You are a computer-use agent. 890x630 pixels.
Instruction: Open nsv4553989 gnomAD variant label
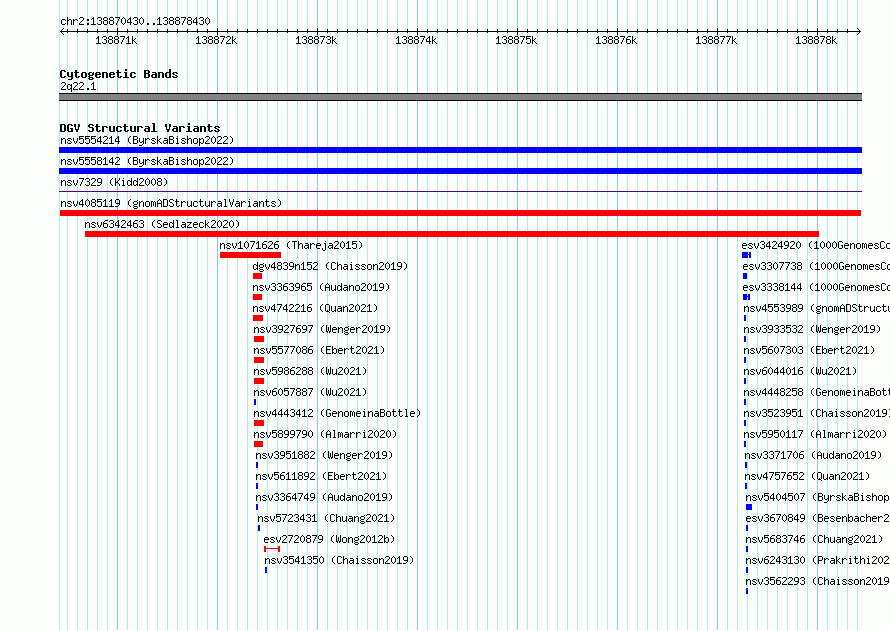click(817, 308)
